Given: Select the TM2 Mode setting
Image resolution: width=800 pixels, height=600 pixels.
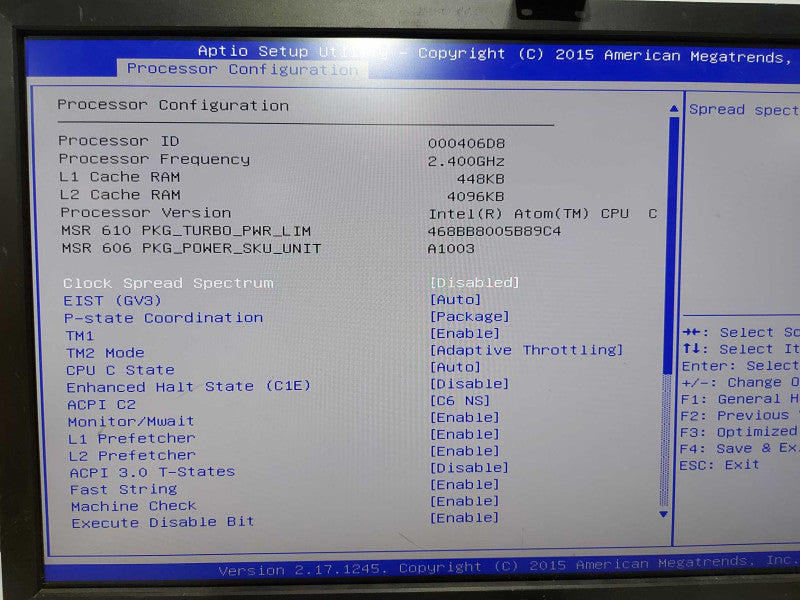Looking at the screenshot, I should click(105, 353).
